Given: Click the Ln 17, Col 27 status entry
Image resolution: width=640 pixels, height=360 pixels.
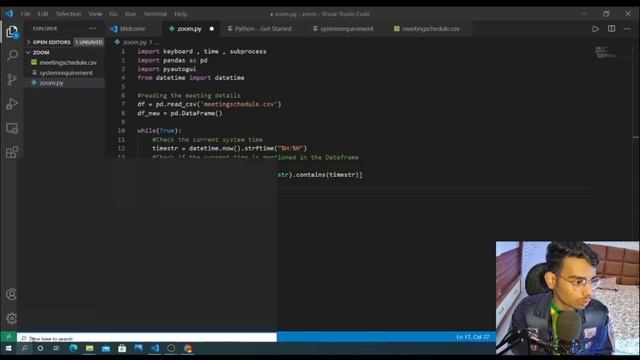Looking at the screenshot, I should tap(473, 337).
